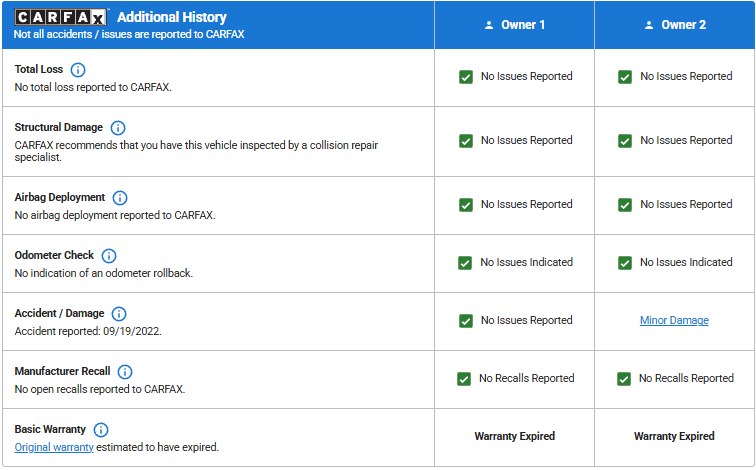Viewport: 756px width, 470px height.
Task: Show info for Odometer Check
Action: coord(109,256)
